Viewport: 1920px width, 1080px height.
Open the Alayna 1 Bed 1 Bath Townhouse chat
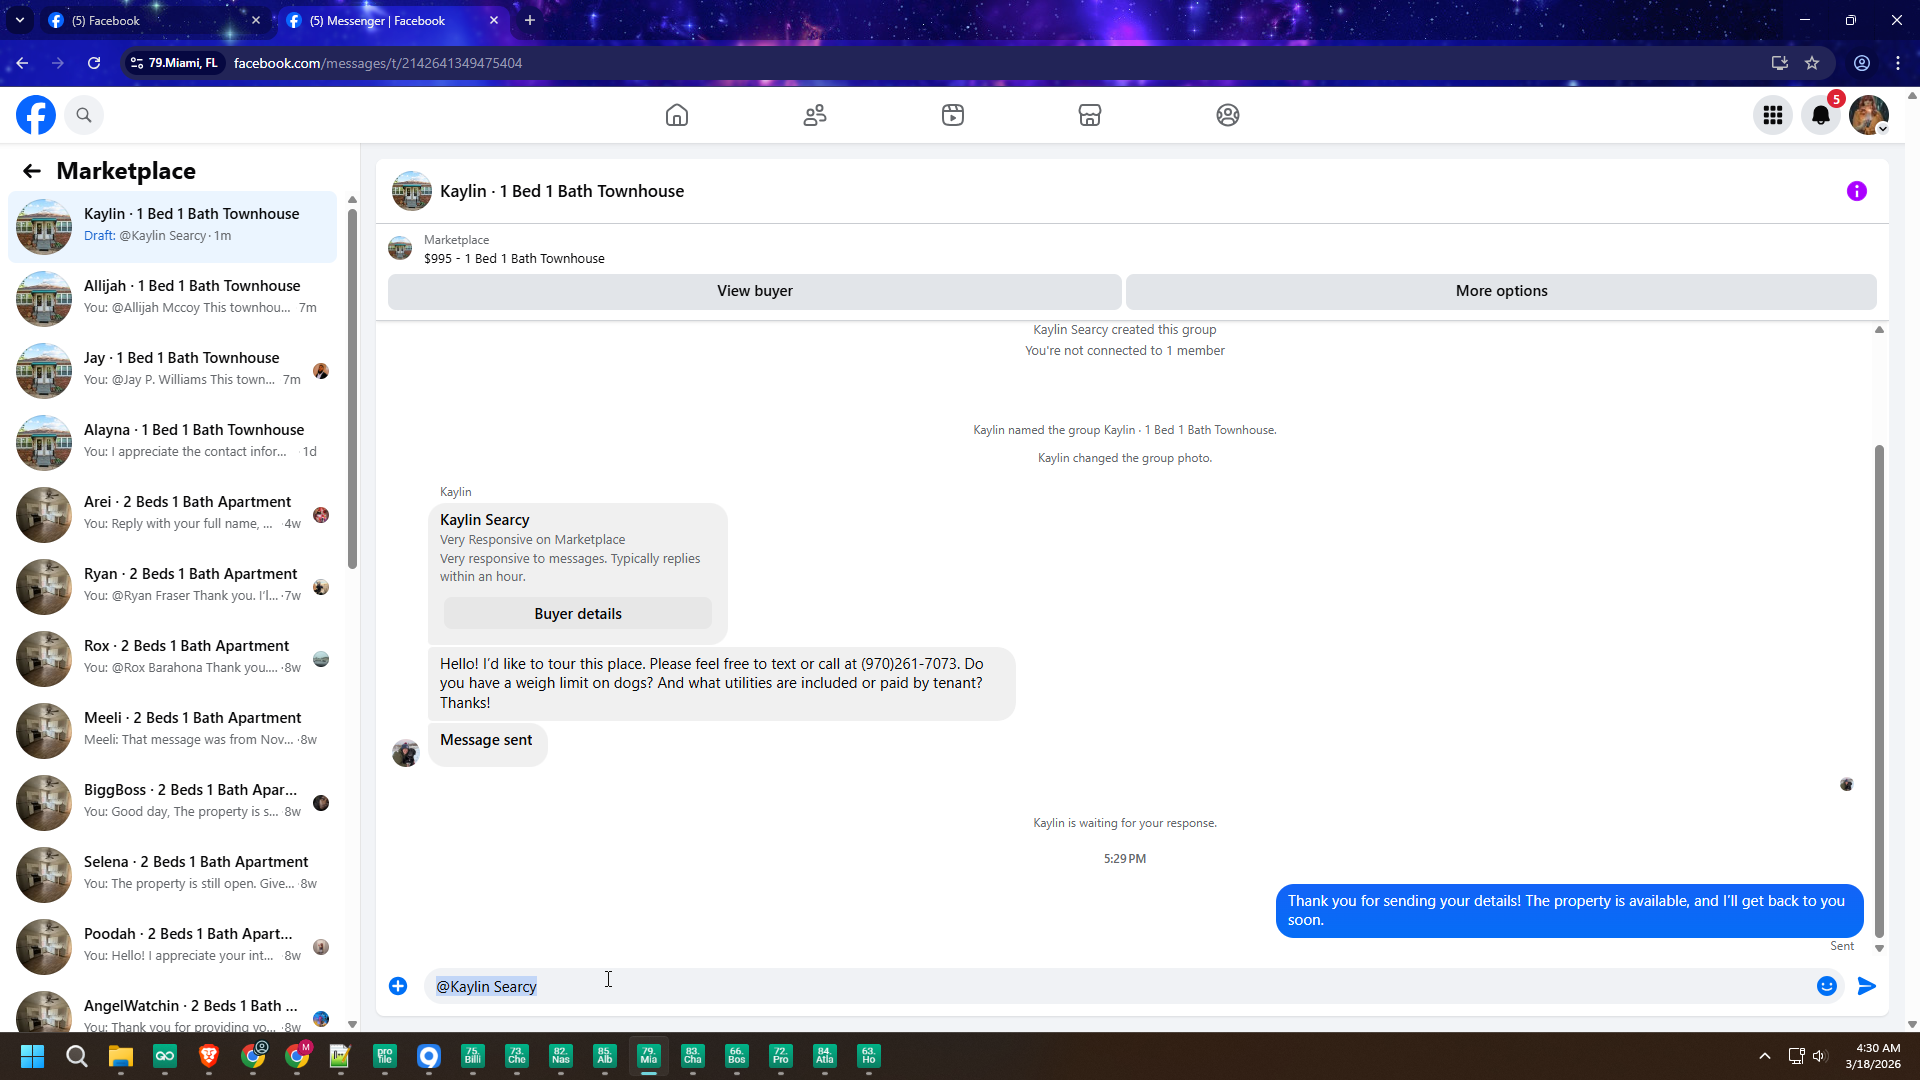[172, 441]
